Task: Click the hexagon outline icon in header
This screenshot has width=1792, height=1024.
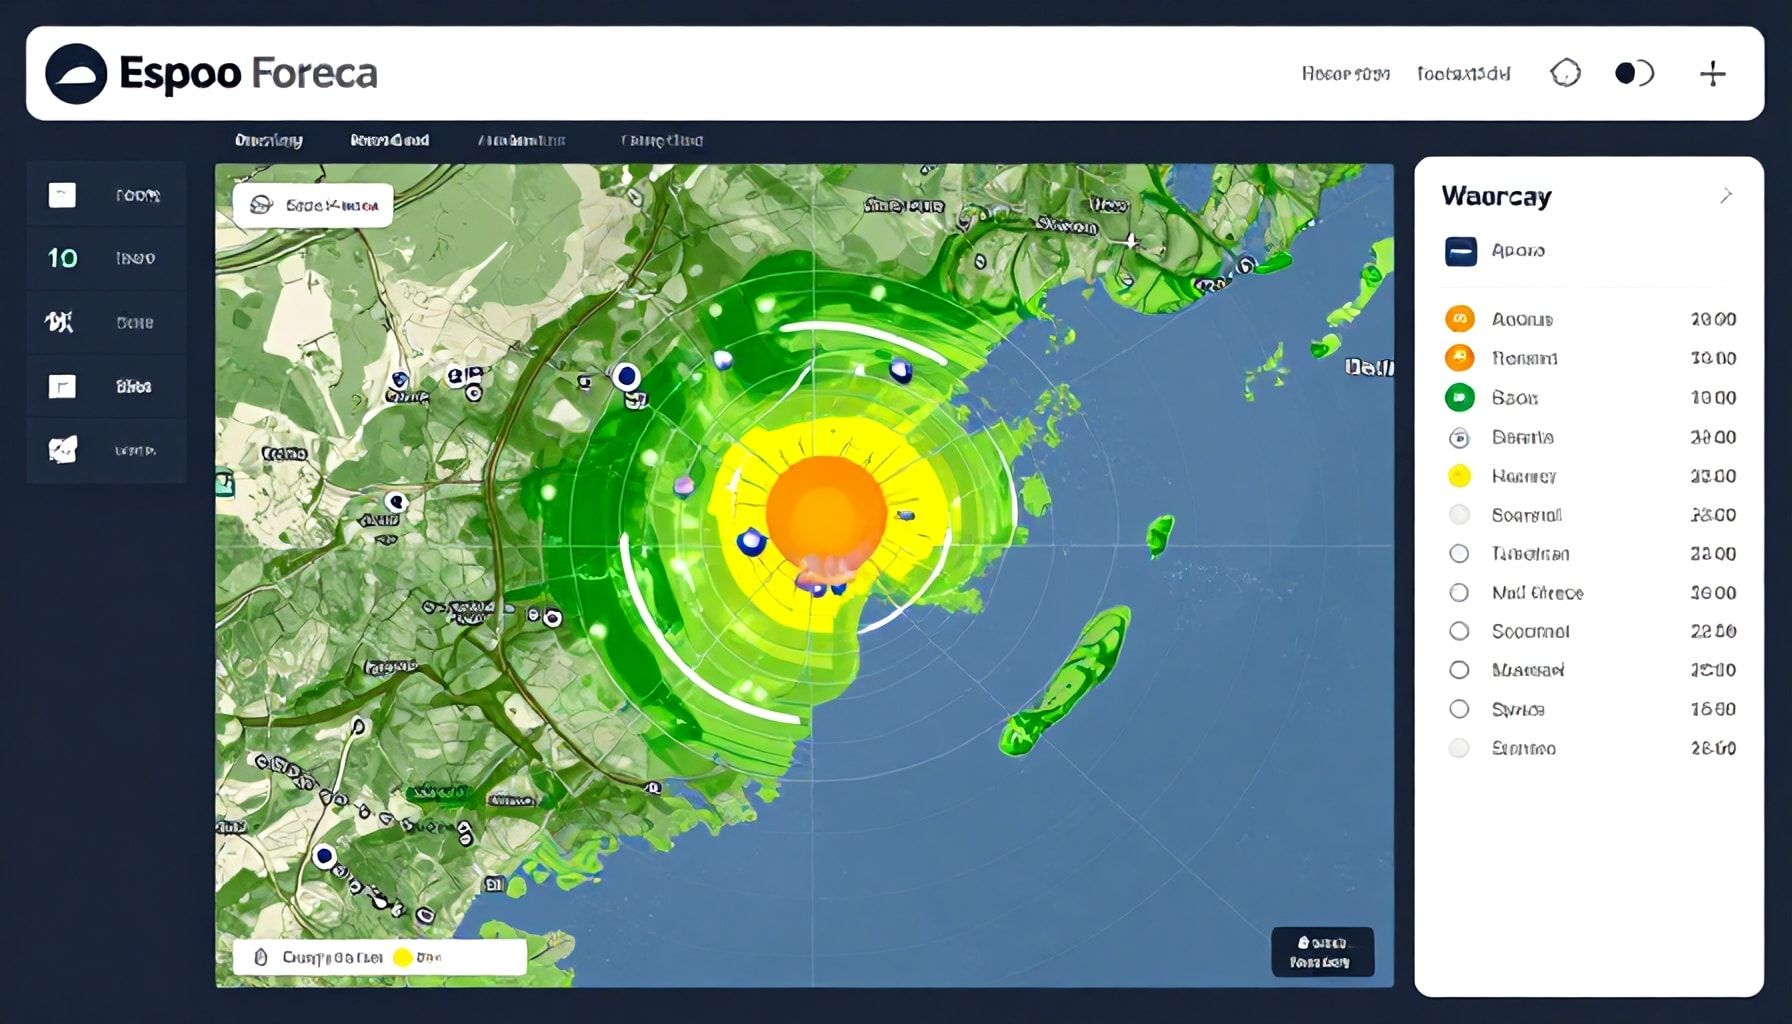Action: [x=1565, y=74]
